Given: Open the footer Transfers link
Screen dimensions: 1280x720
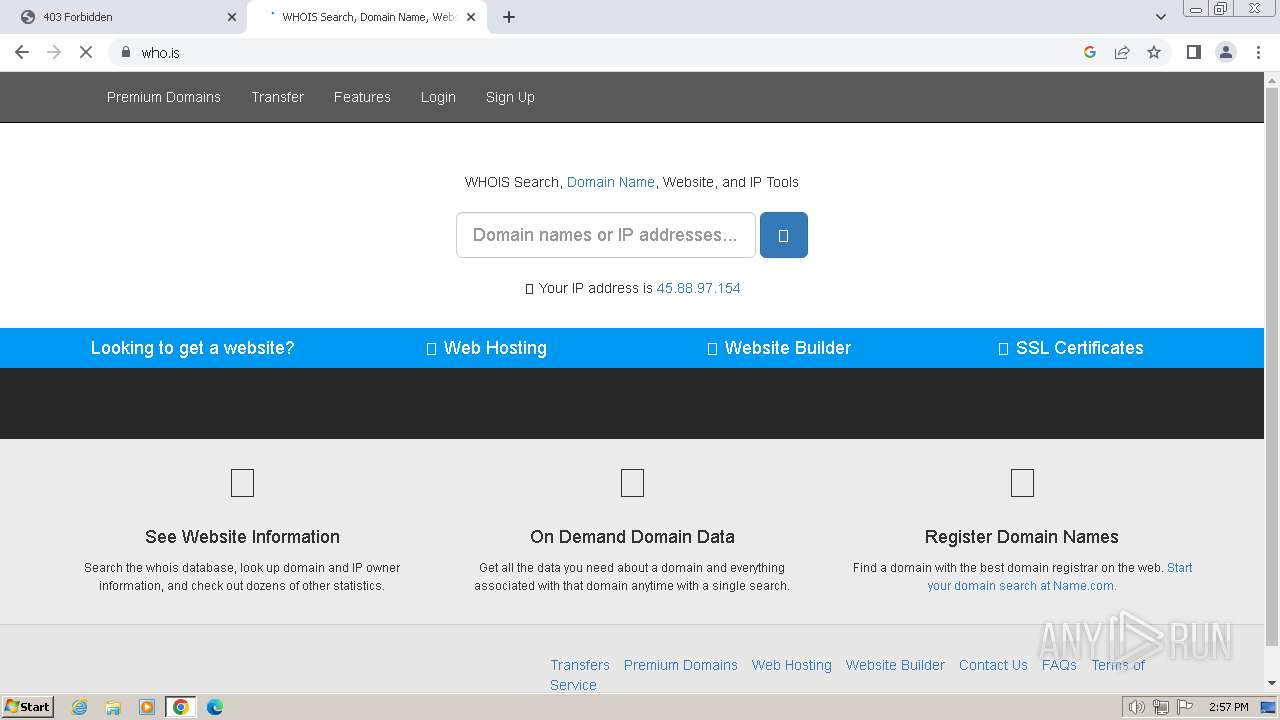Looking at the screenshot, I should pyautogui.click(x=580, y=665).
